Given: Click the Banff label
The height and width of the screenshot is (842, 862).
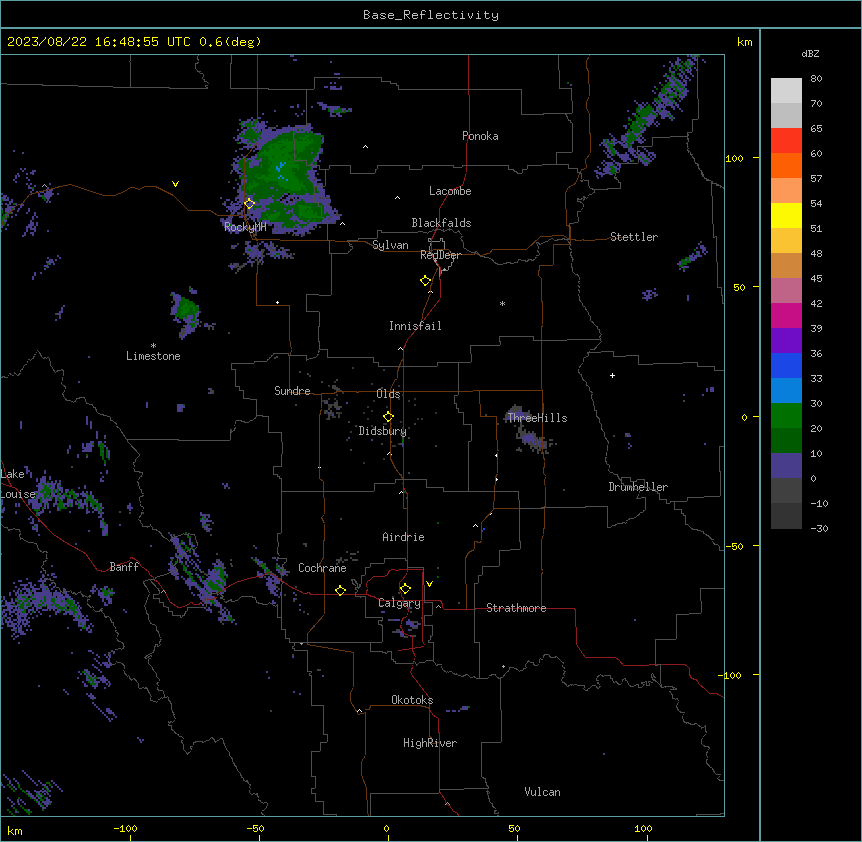Looking at the screenshot, I should [124, 567].
